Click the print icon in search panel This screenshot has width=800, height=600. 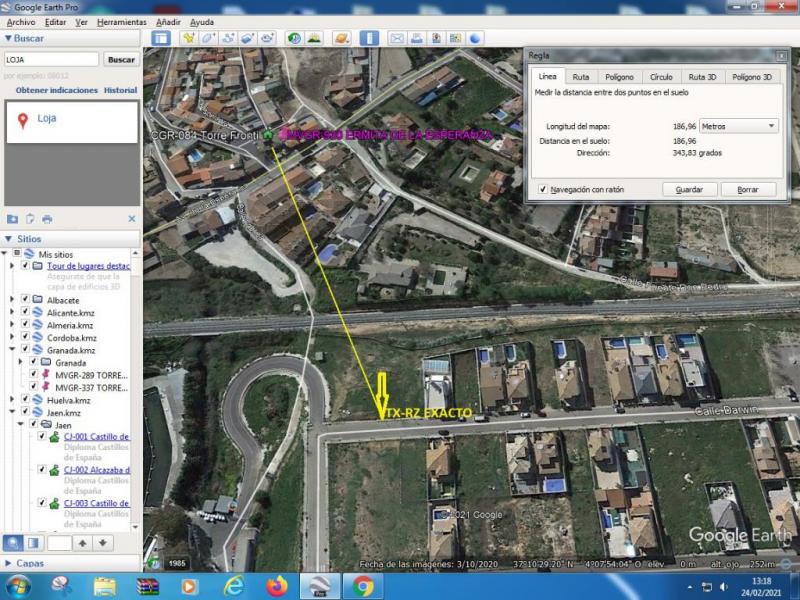tap(47, 219)
